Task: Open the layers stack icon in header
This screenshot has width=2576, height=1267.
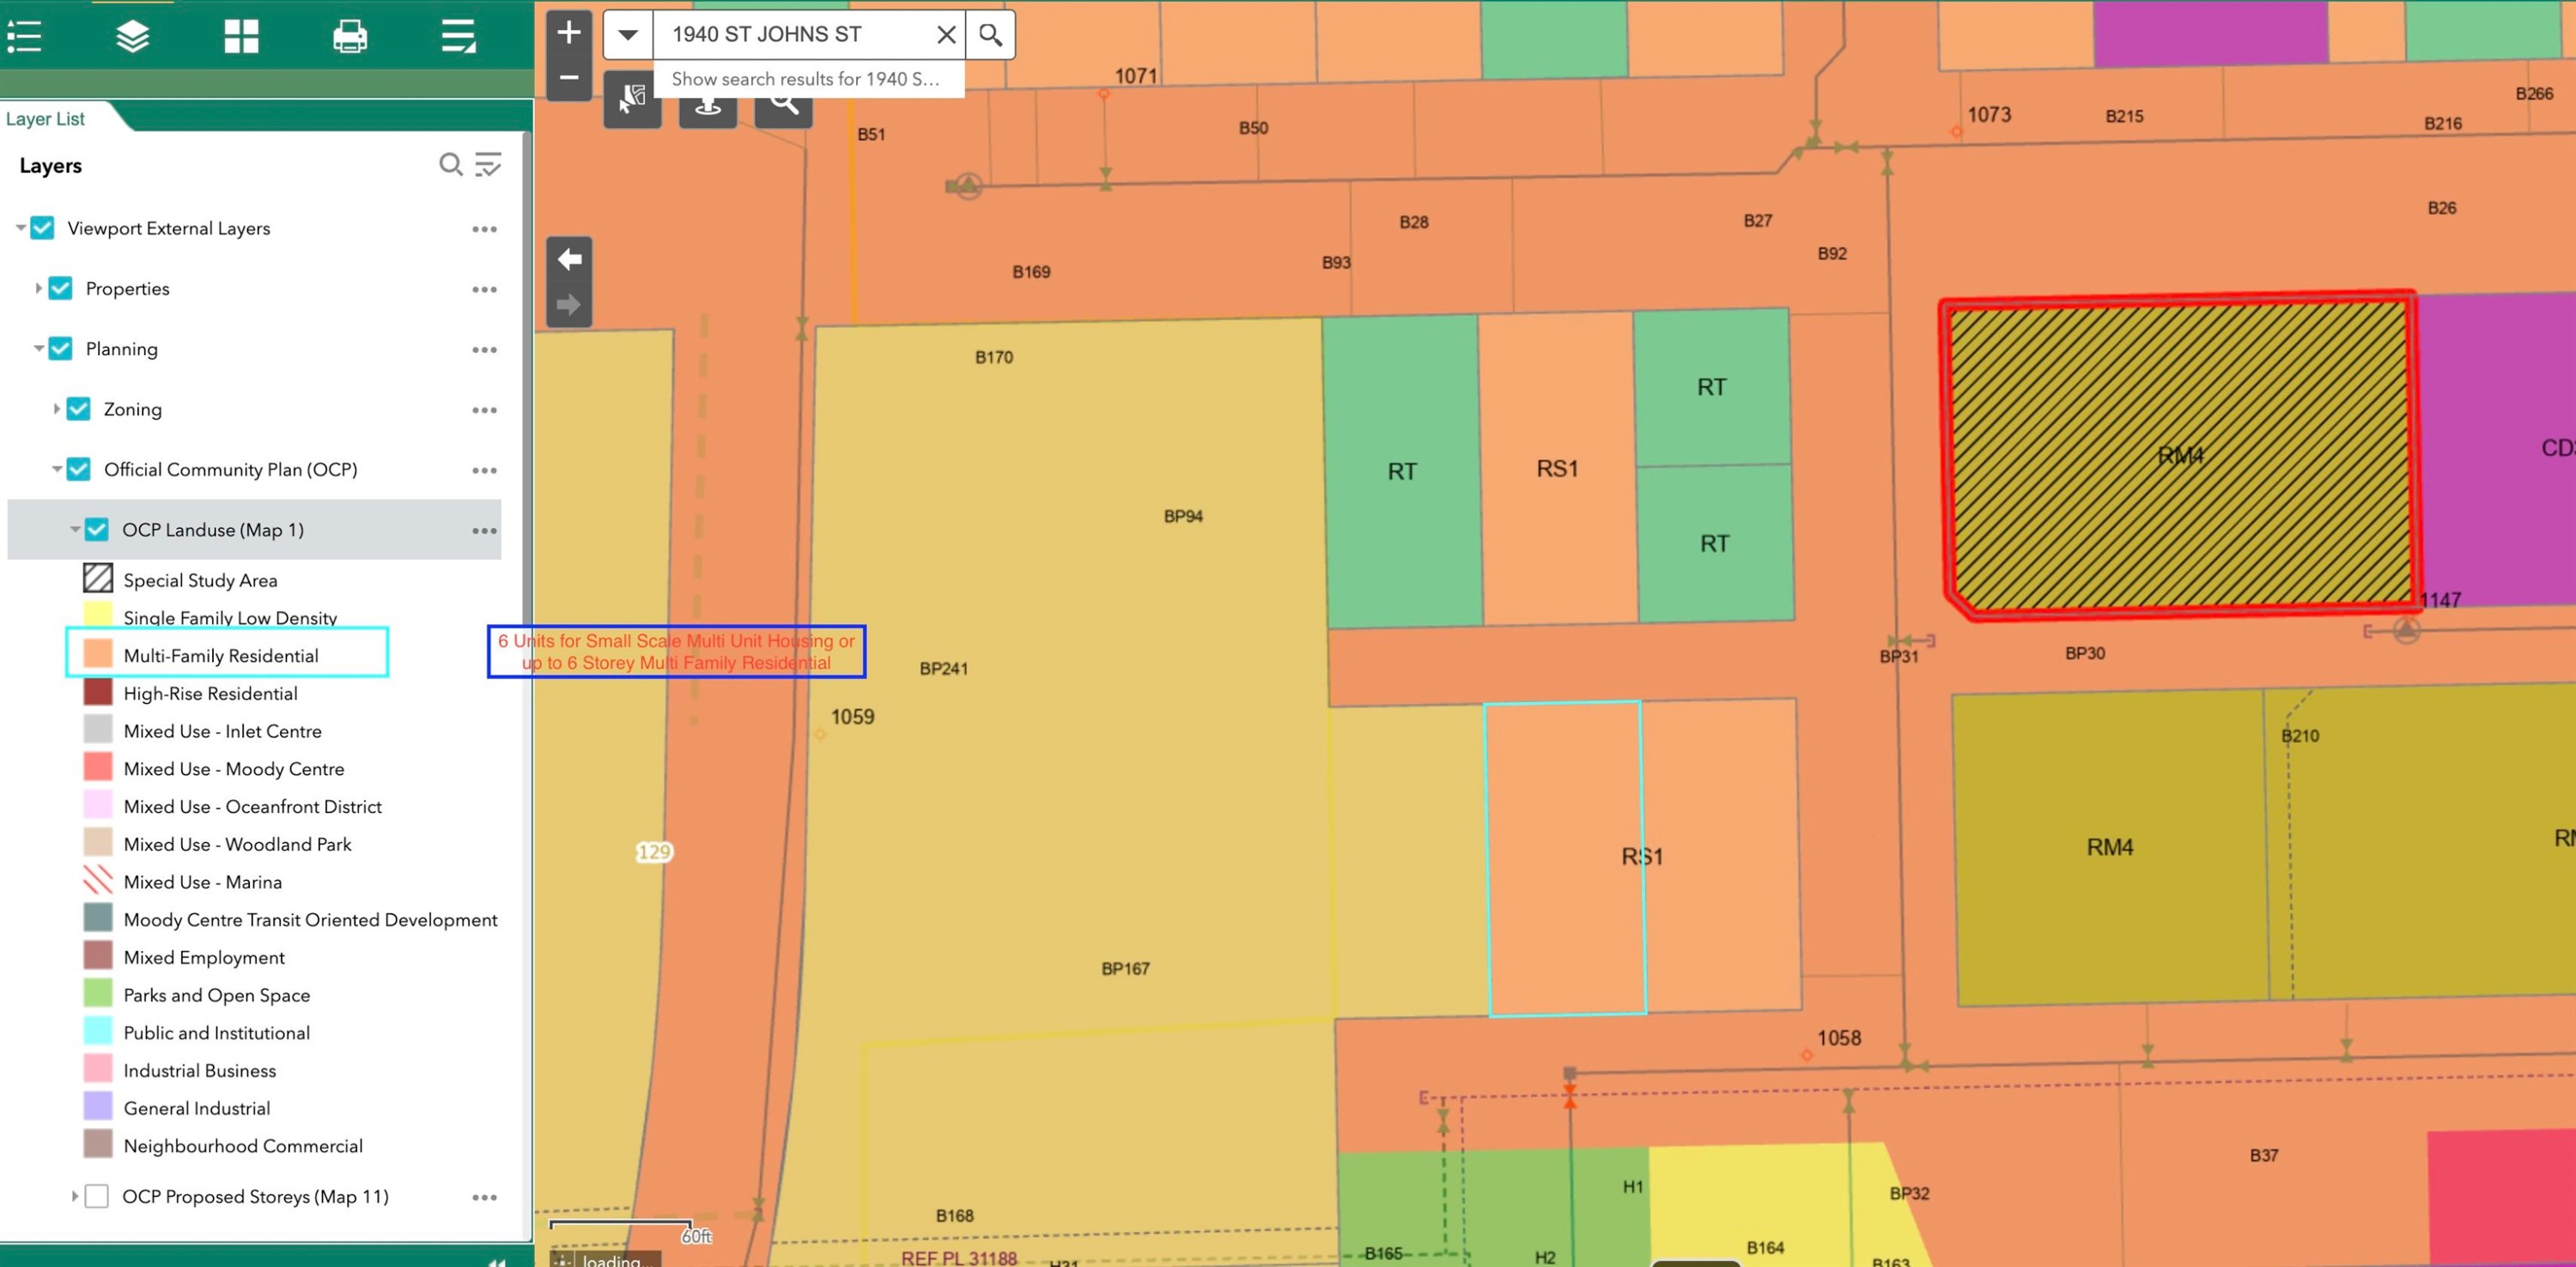Action: click(132, 36)
